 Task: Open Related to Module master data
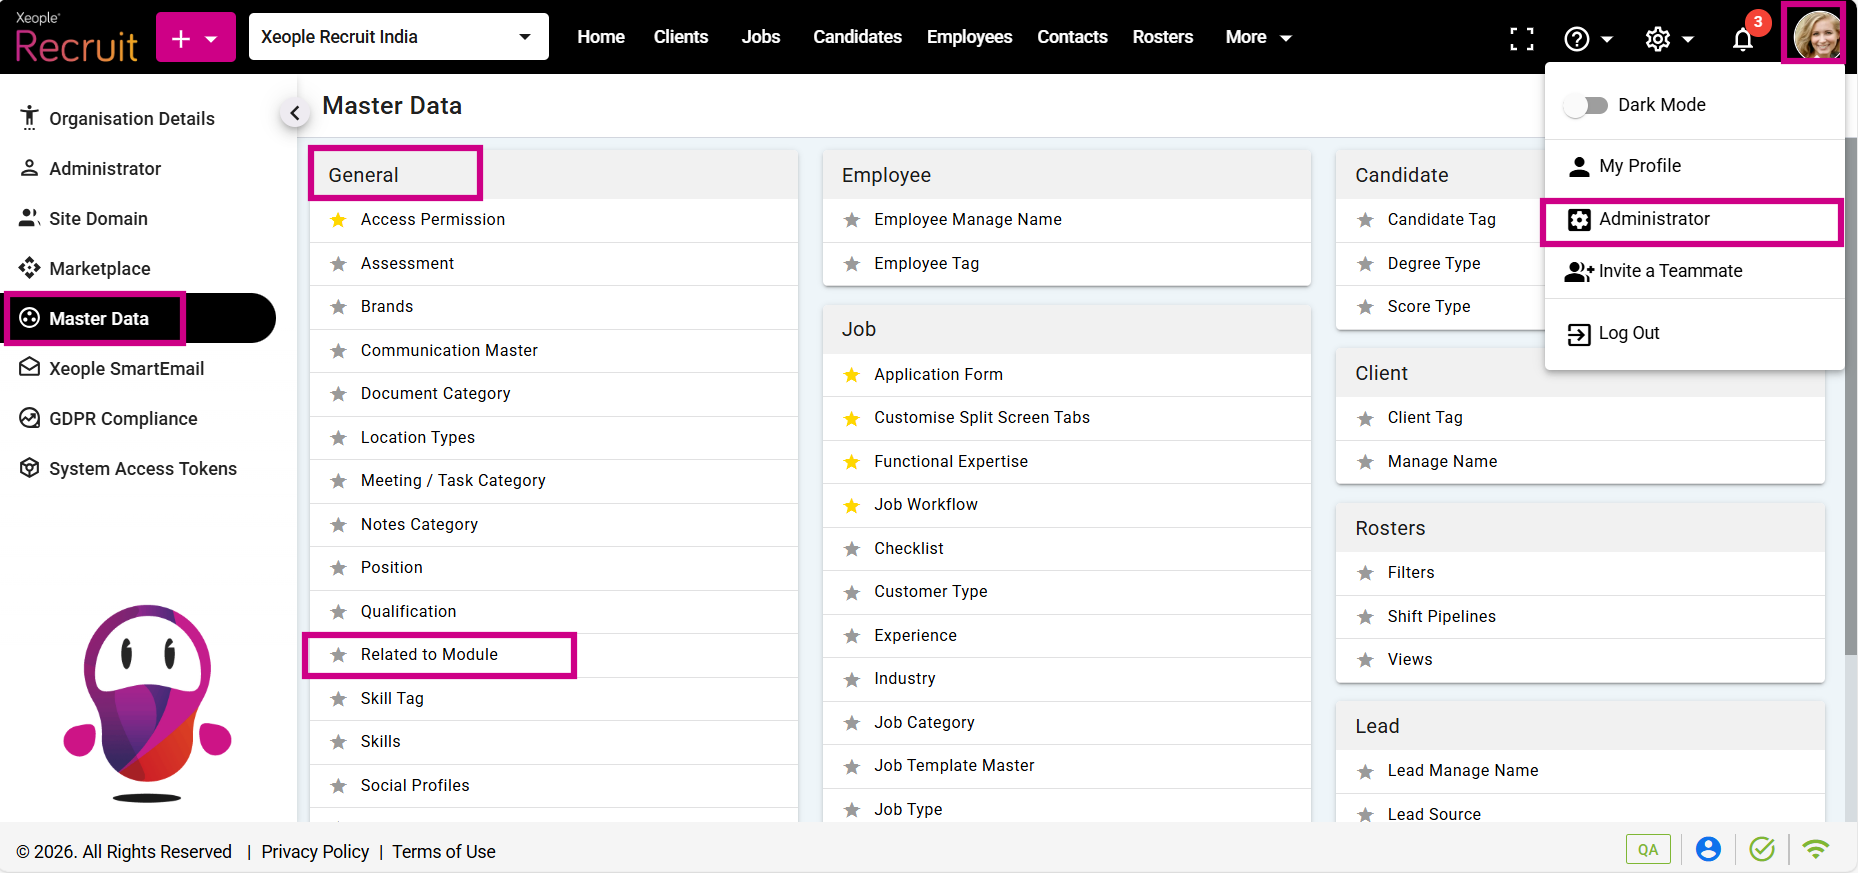[x=429, y=655]
